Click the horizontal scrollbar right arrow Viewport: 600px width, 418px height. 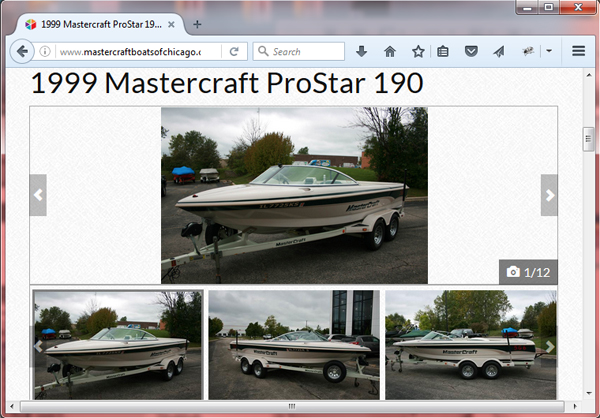coord(575,406)
